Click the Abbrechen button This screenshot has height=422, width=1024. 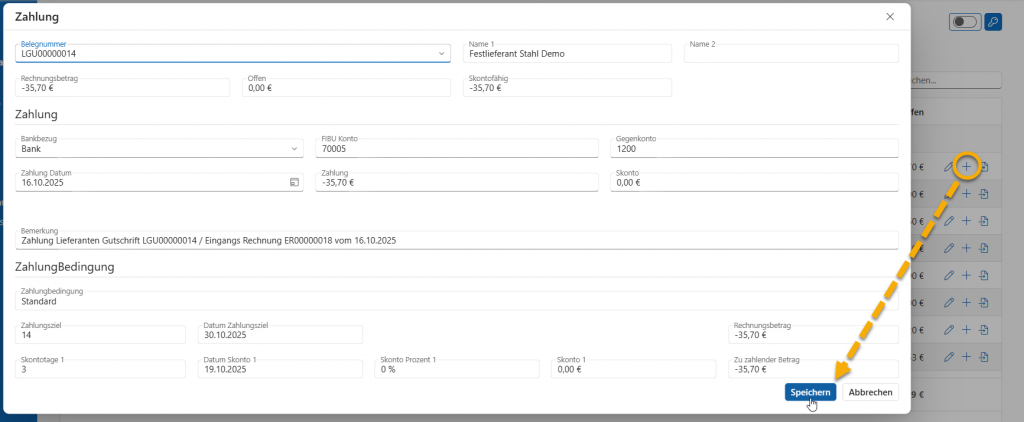(870, 393)
